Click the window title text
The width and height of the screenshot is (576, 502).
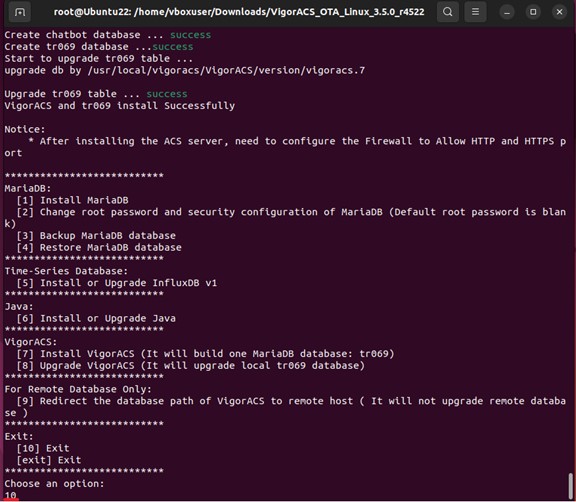(x=239, y=12)
